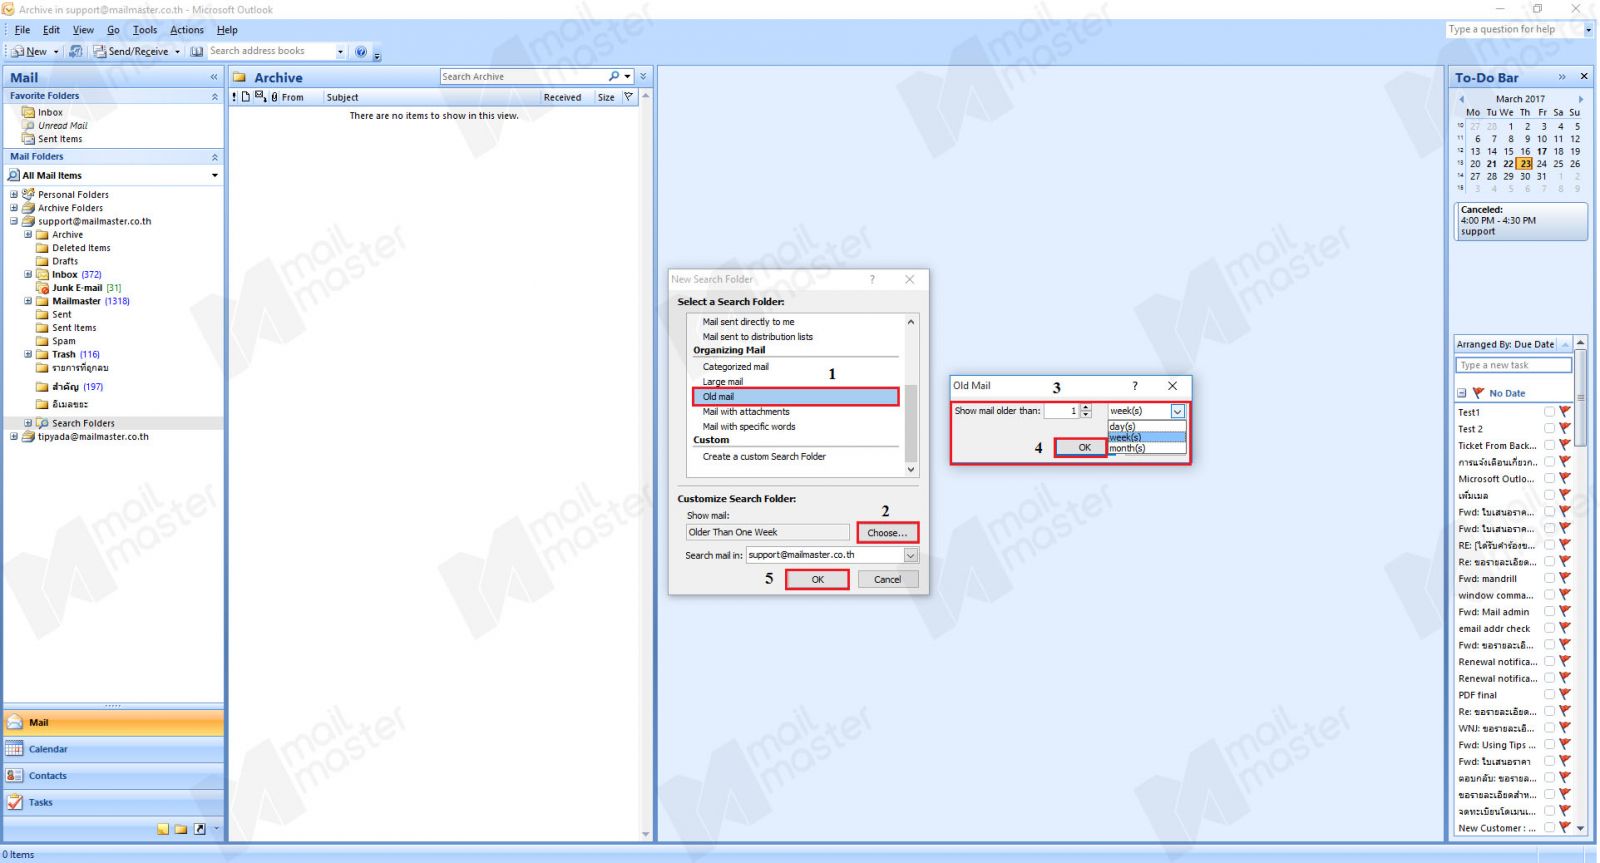Tick the checkbox for email addr check

(x=1549, y=629)
